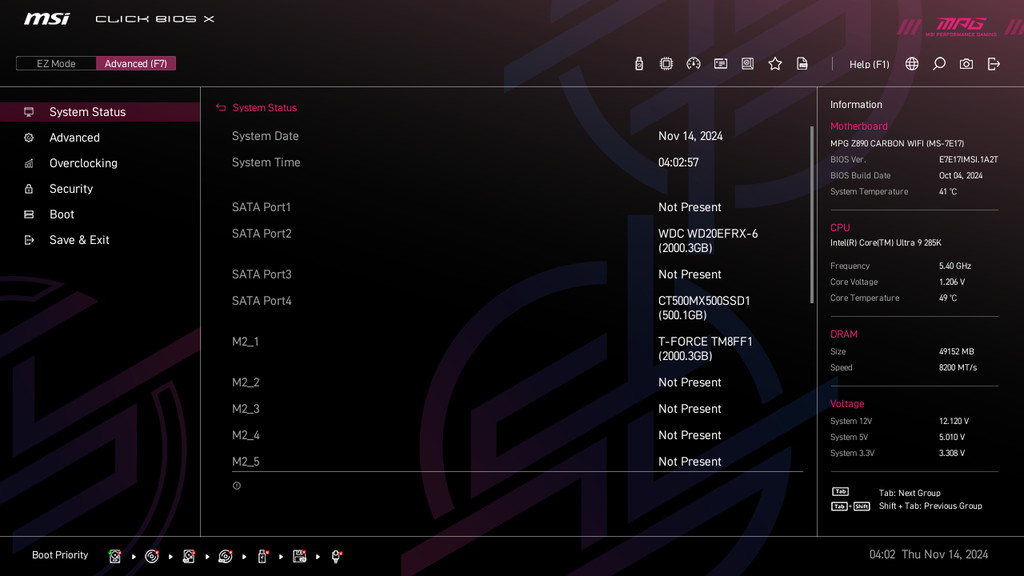This screenshot has height=576, width=1024.
Task: Switch to EZ Mode
Action: tap(56, 63)
